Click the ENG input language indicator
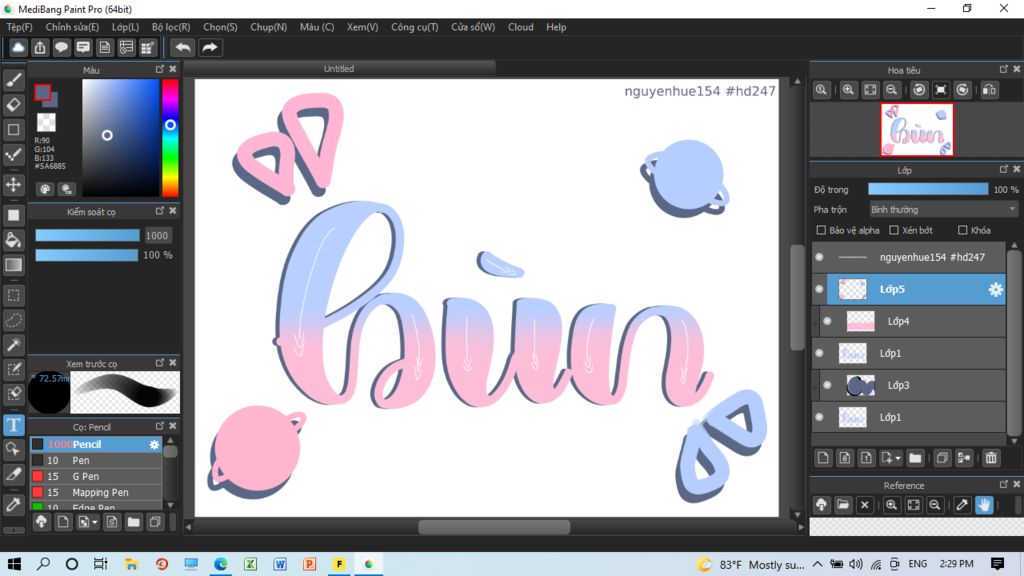1024x576 pixels. (x=918, y=564)
